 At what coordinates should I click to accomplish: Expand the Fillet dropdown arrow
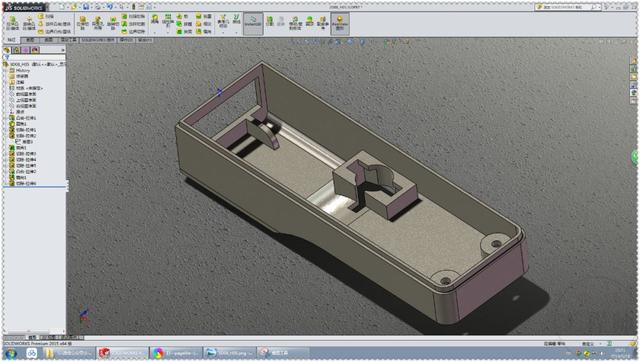tap(155, 33)
